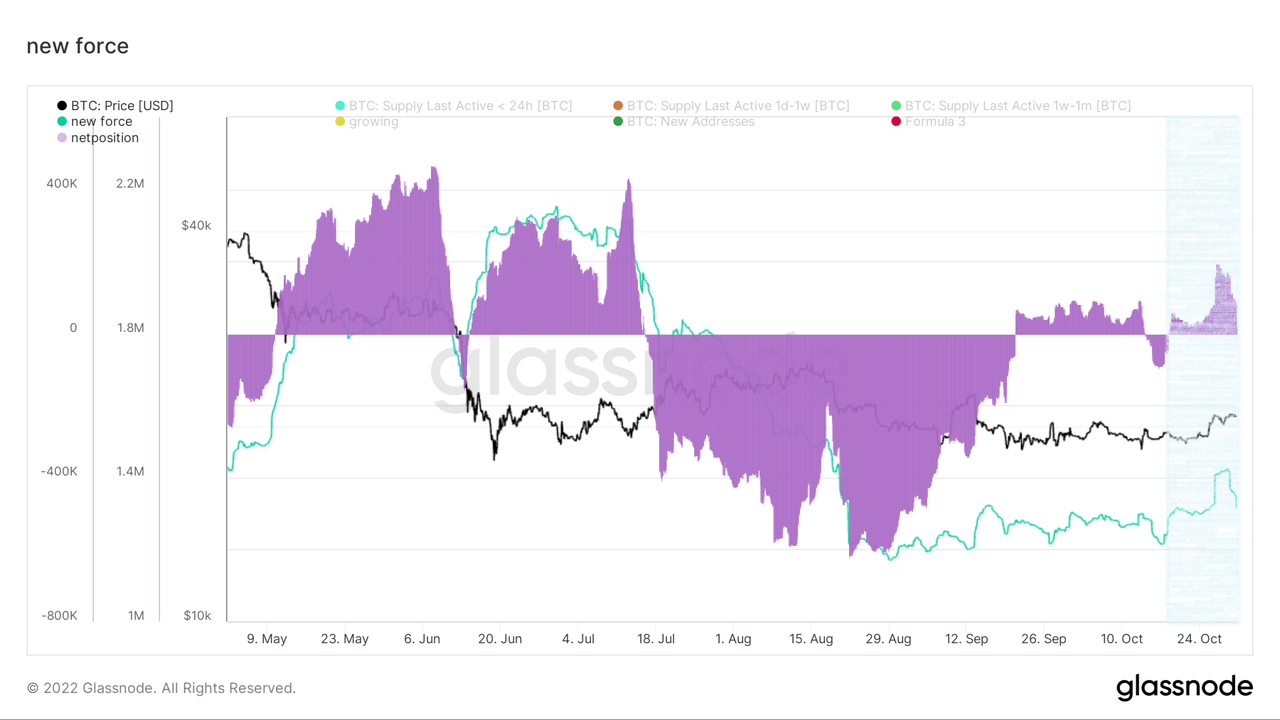Click the $40k price axis label
1280x720 pixels.
pos(196,226)
